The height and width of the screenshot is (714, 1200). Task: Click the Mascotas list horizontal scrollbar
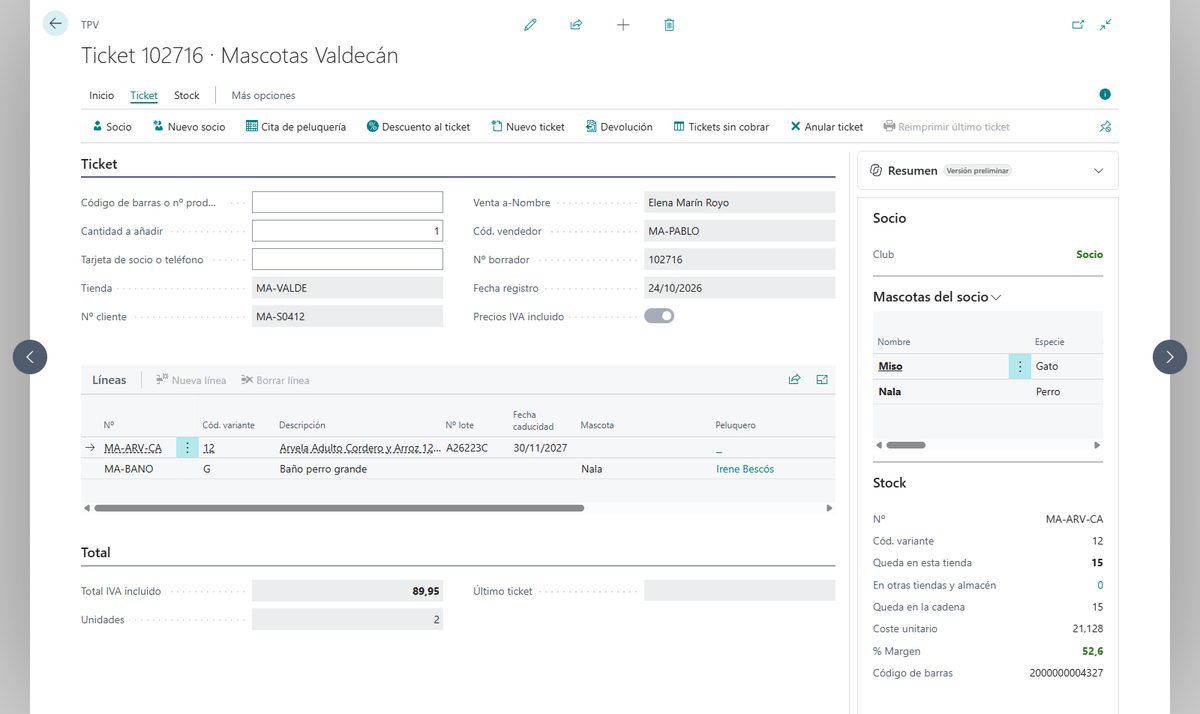(x=906, y=445)
